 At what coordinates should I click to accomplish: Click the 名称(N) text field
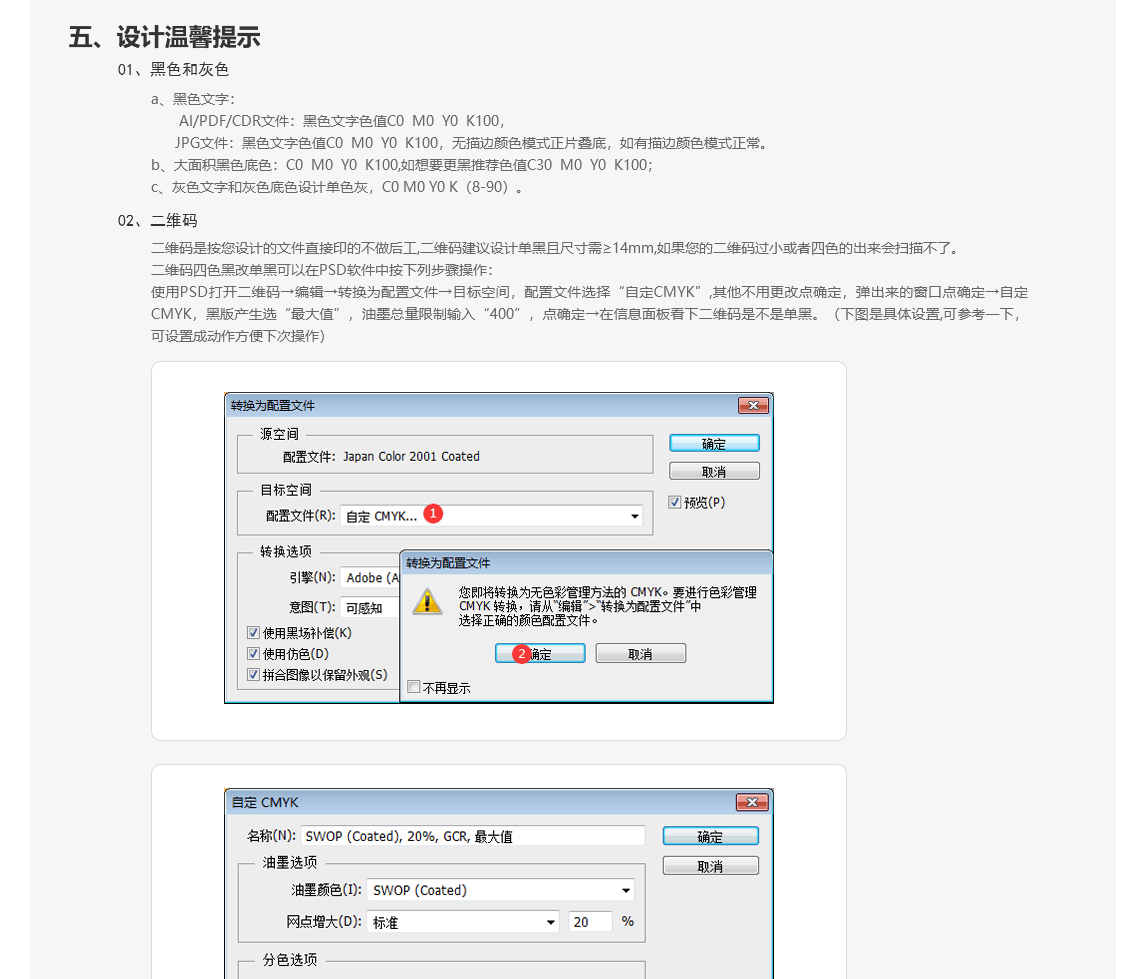click(x=472, y=836)
